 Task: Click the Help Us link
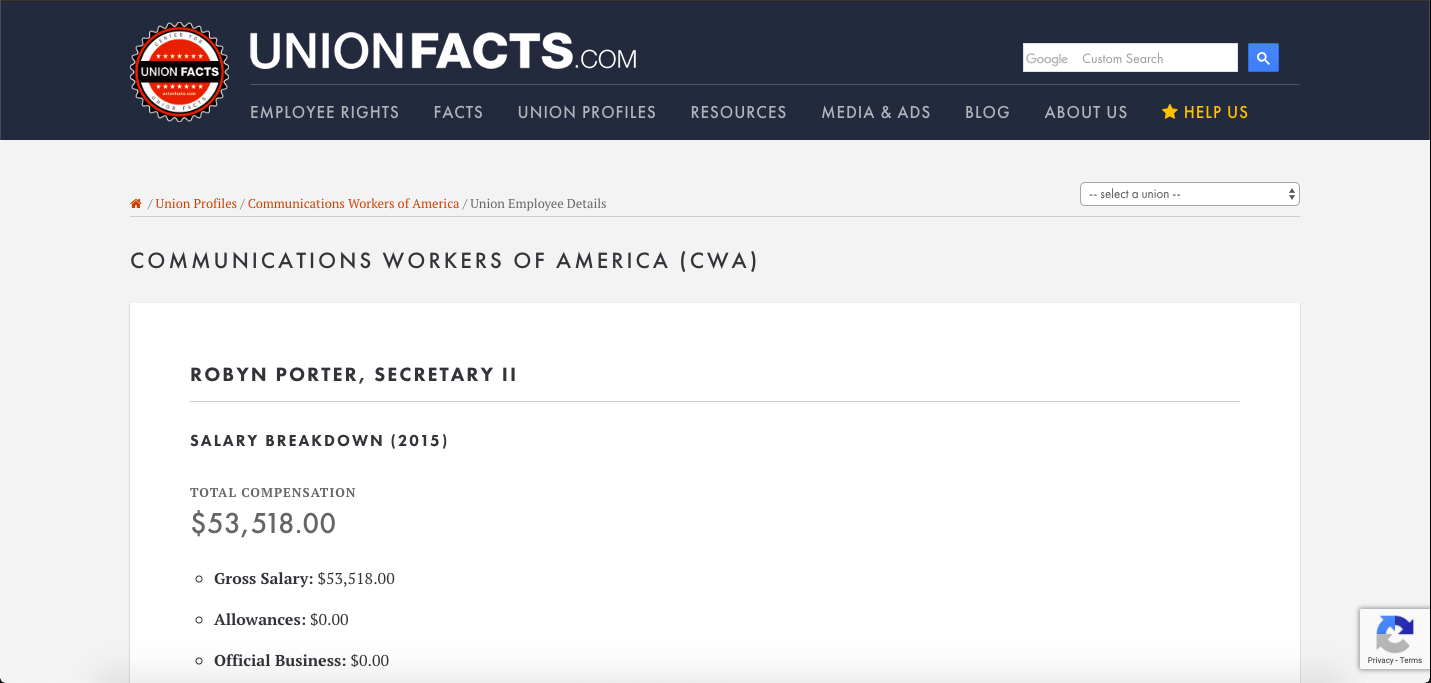tap(1216, 112)
